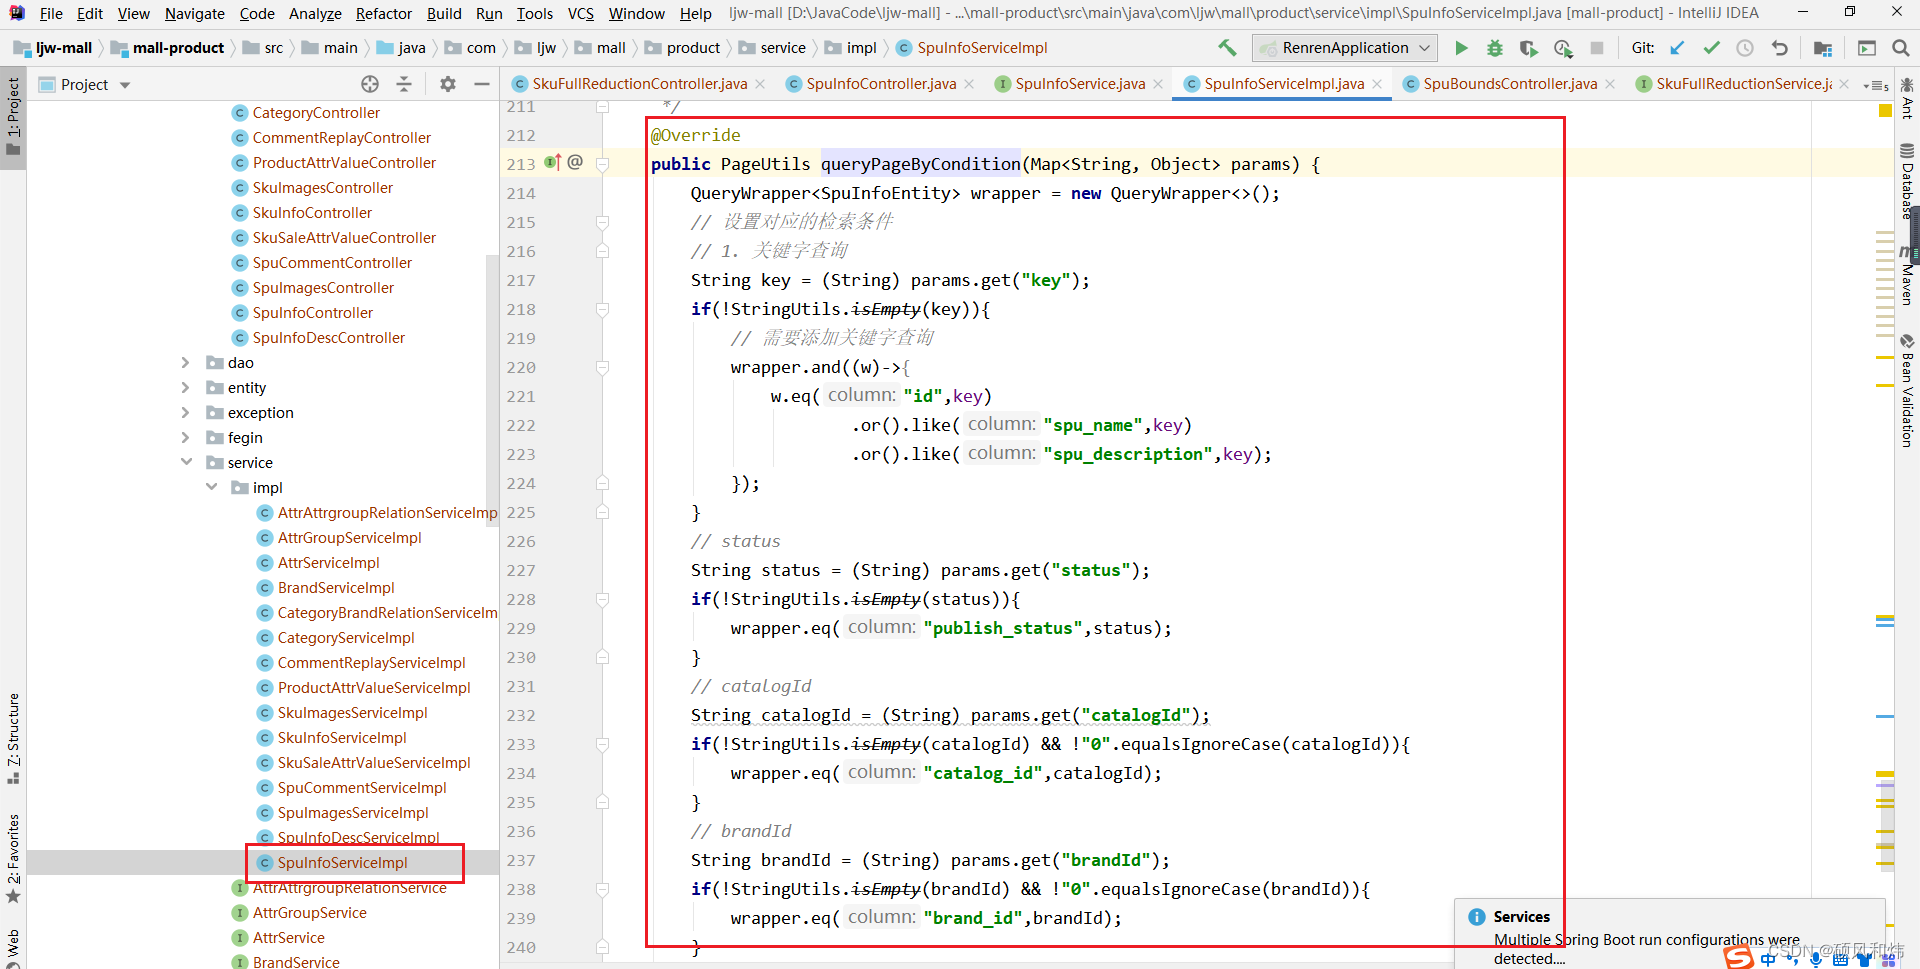Collapse the impl folder
The height and width of the screenshot is (969, 1920).
click(x=211, y=487)
